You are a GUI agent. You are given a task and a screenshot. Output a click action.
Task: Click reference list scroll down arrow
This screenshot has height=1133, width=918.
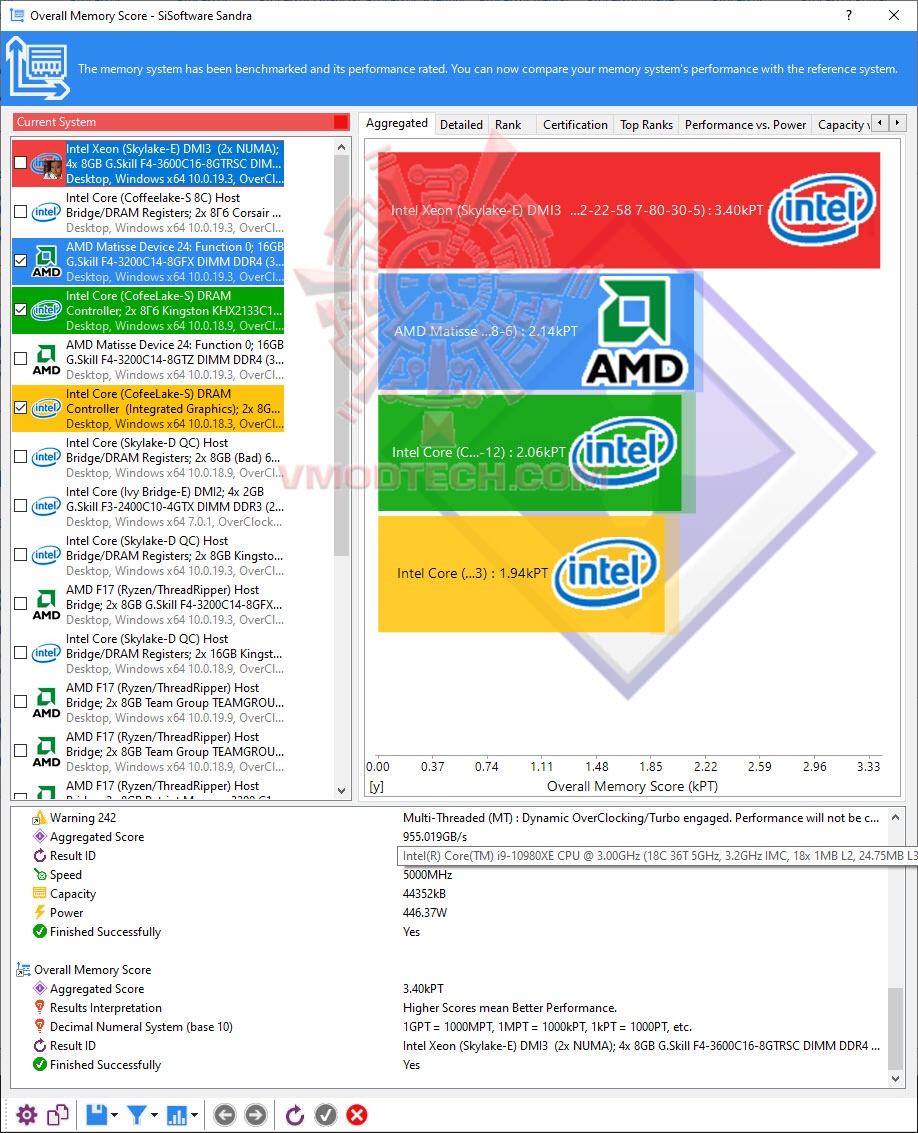click(x=342, y=790)
